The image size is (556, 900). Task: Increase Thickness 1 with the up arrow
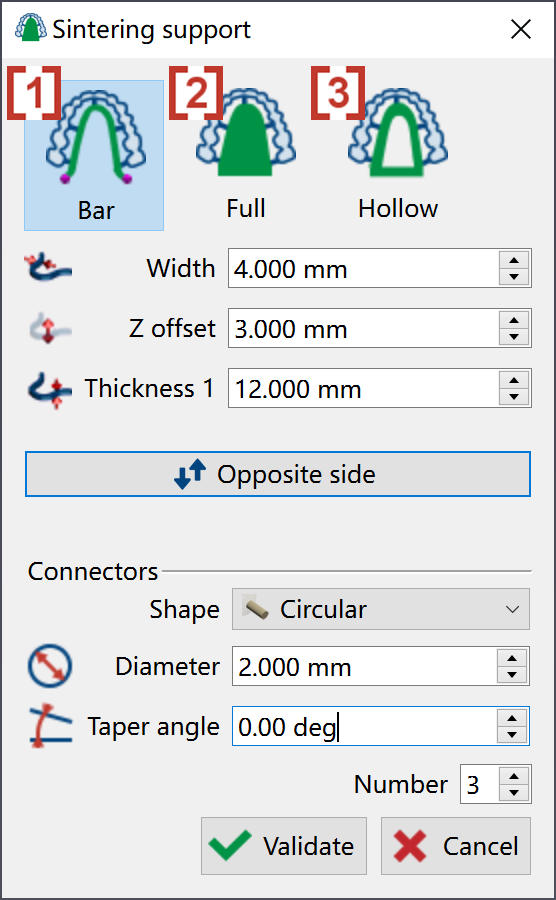click(514, 380)
